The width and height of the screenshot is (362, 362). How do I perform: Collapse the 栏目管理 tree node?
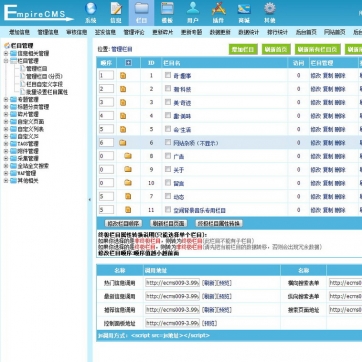(6, 61)
